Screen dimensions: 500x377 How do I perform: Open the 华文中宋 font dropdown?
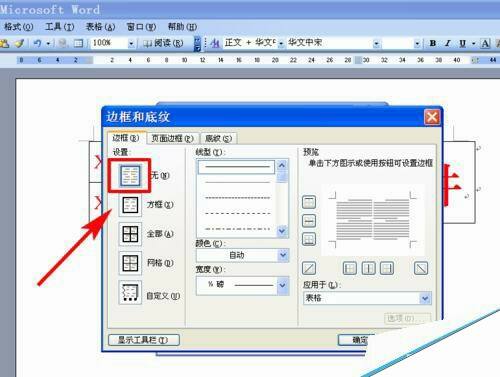click(376, 43)
